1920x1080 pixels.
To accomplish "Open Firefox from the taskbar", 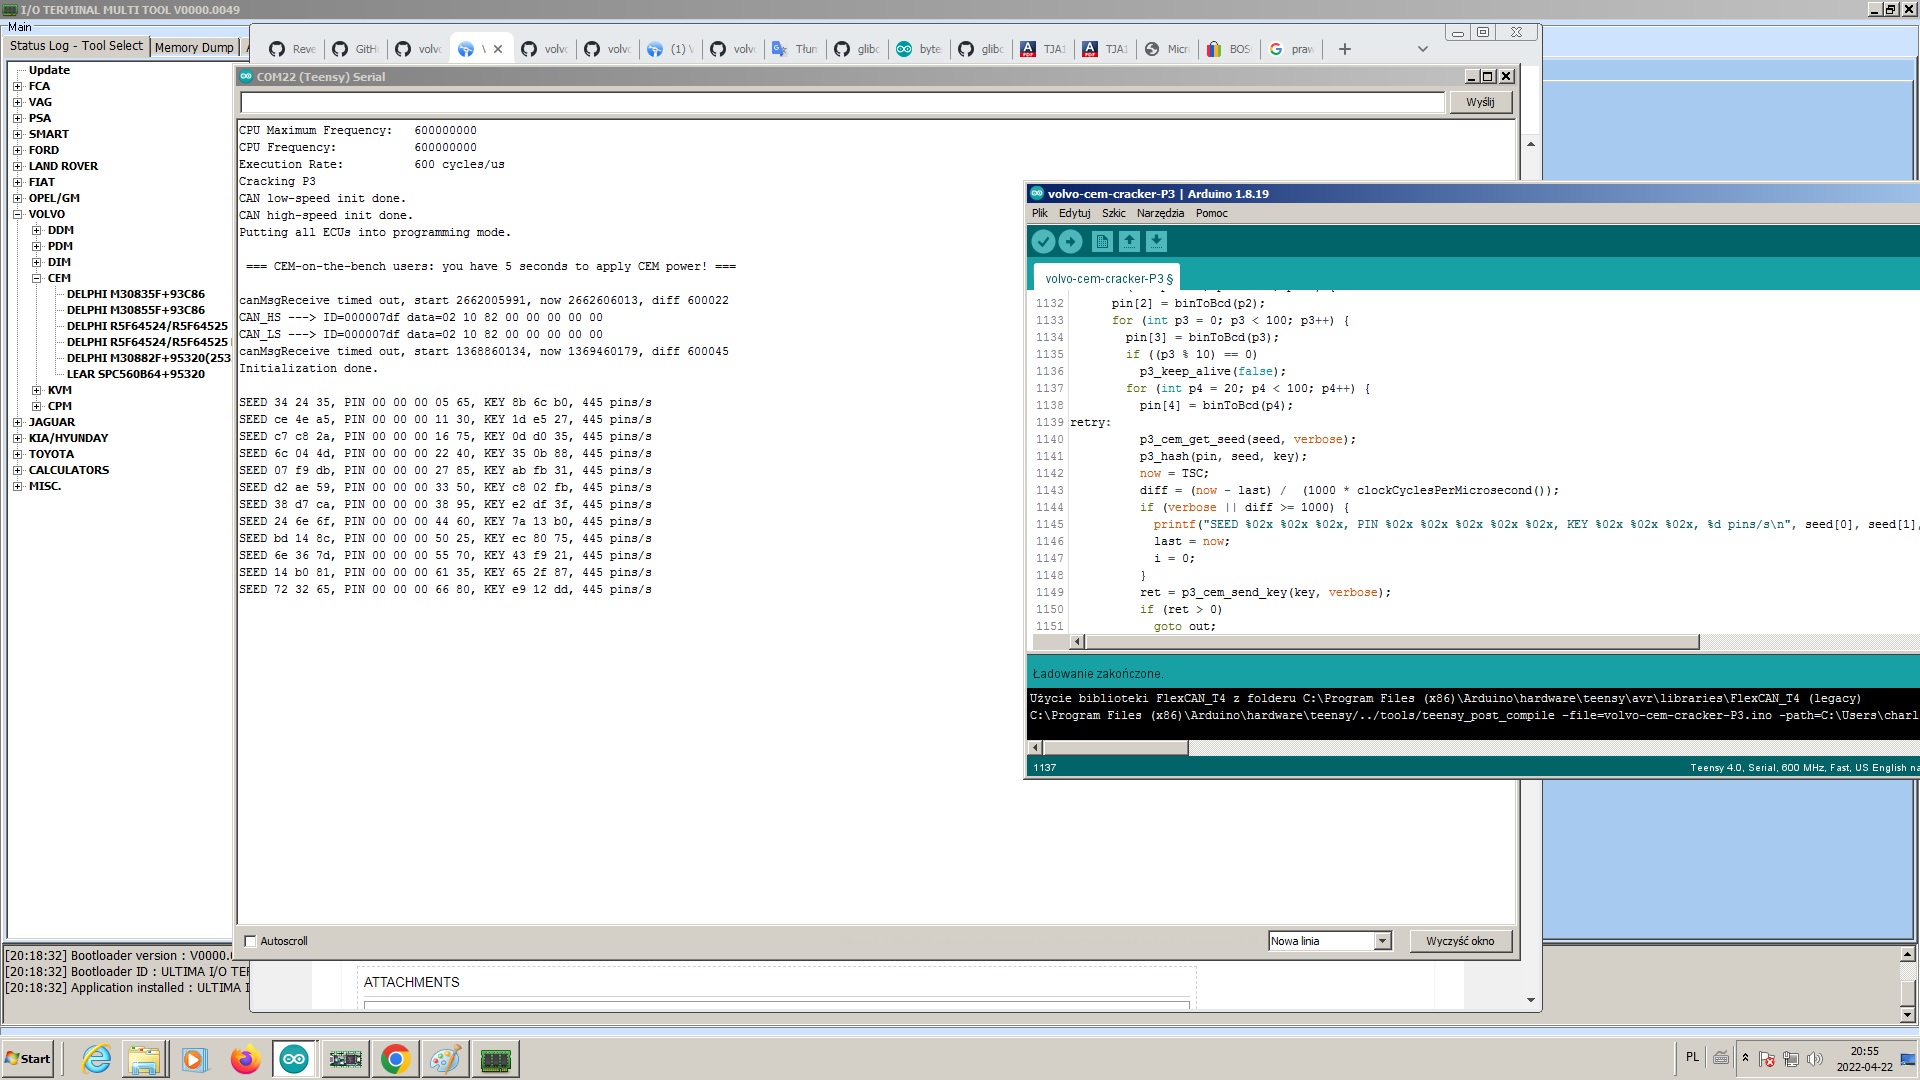I will pyautogui.click(x=245, y=1059).
